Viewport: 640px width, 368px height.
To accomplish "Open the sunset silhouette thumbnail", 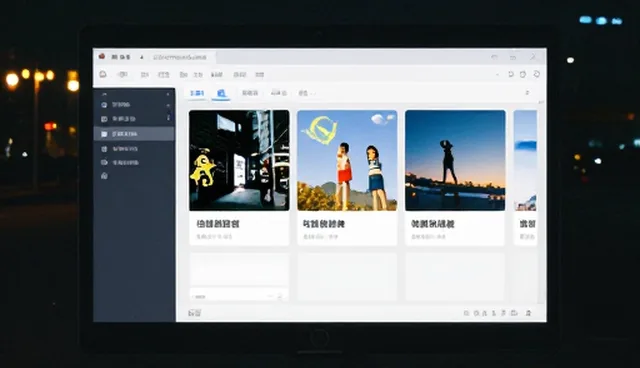I will click(x=455, y=160).
